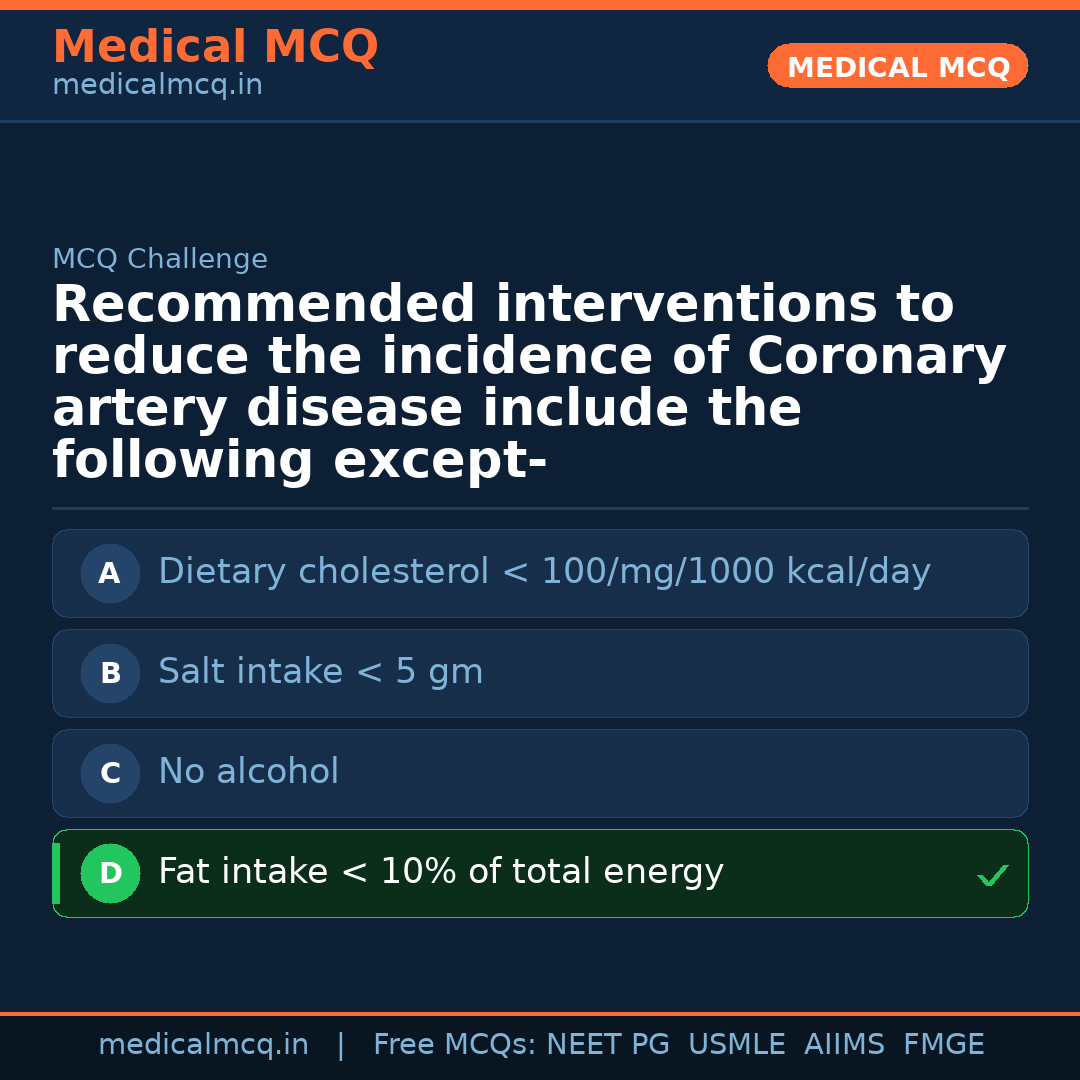The image size is (1080, 1080).
Task: Click the USMLE footer text
Action: pos(736,1045)
